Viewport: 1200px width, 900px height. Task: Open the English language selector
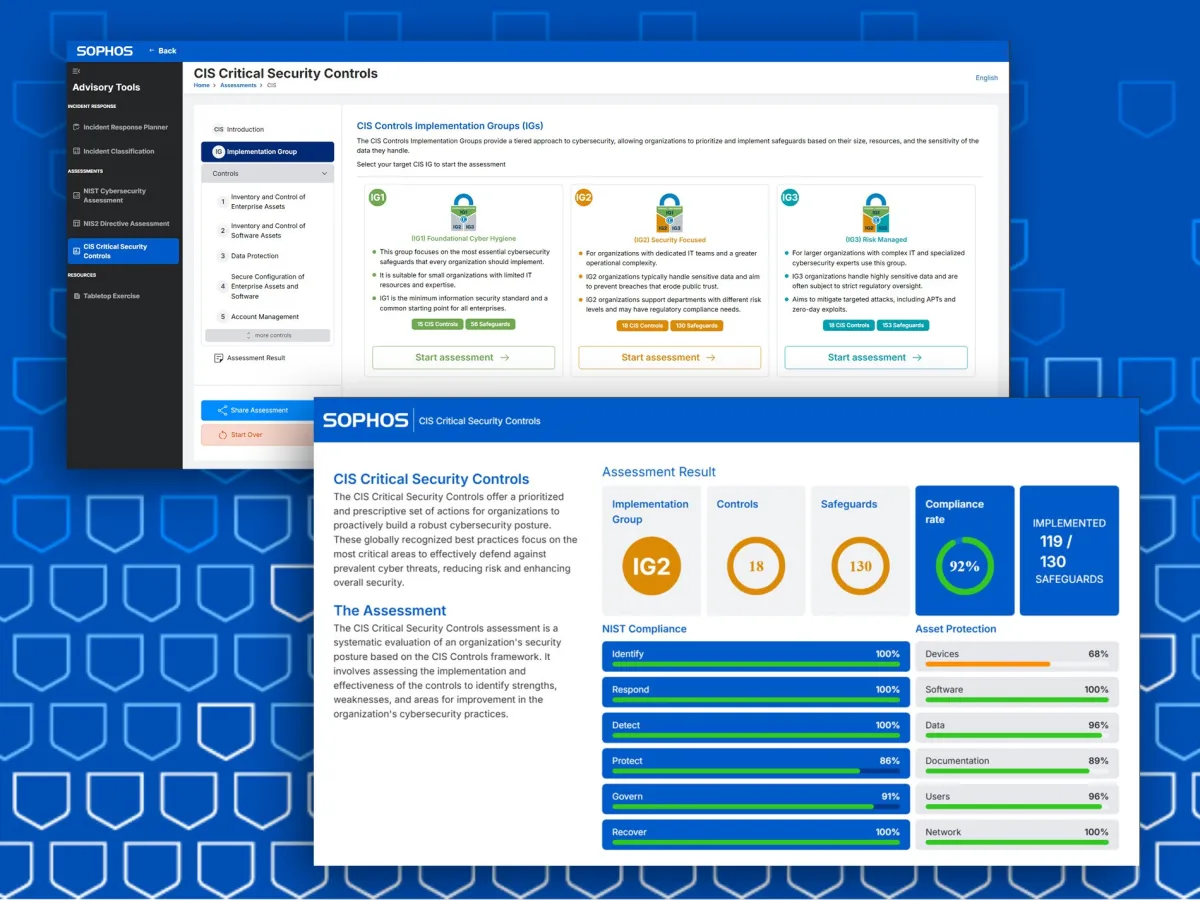coord(986,77)
